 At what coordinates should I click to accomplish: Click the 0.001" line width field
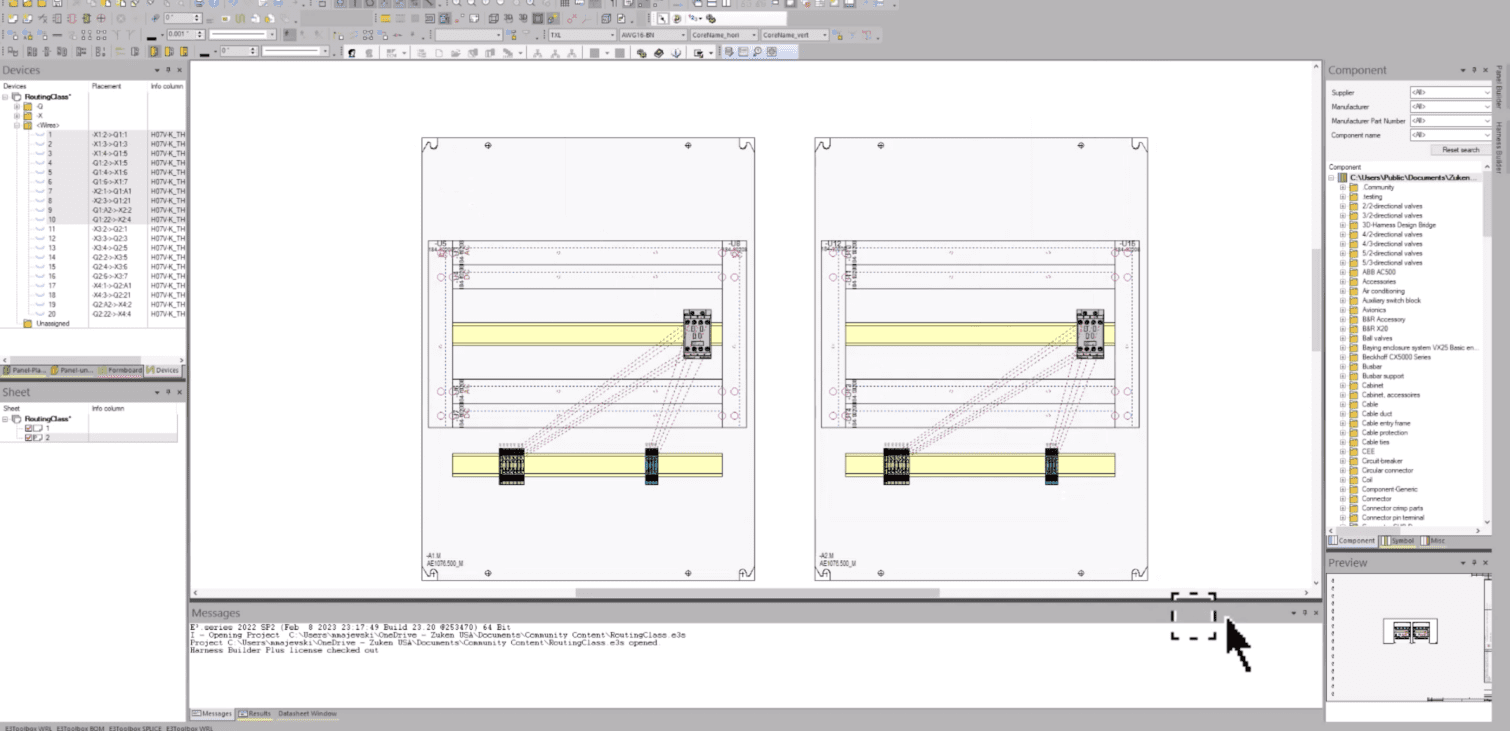(184, 35)
